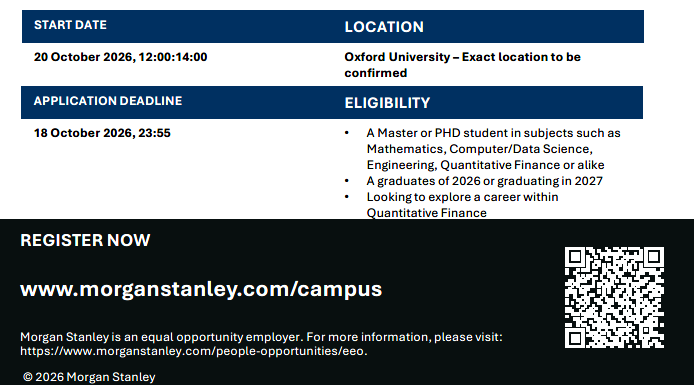Viewport: 694px width, 385px height.
Task: Click the top-left QR finder square
Action: (575, 257)
